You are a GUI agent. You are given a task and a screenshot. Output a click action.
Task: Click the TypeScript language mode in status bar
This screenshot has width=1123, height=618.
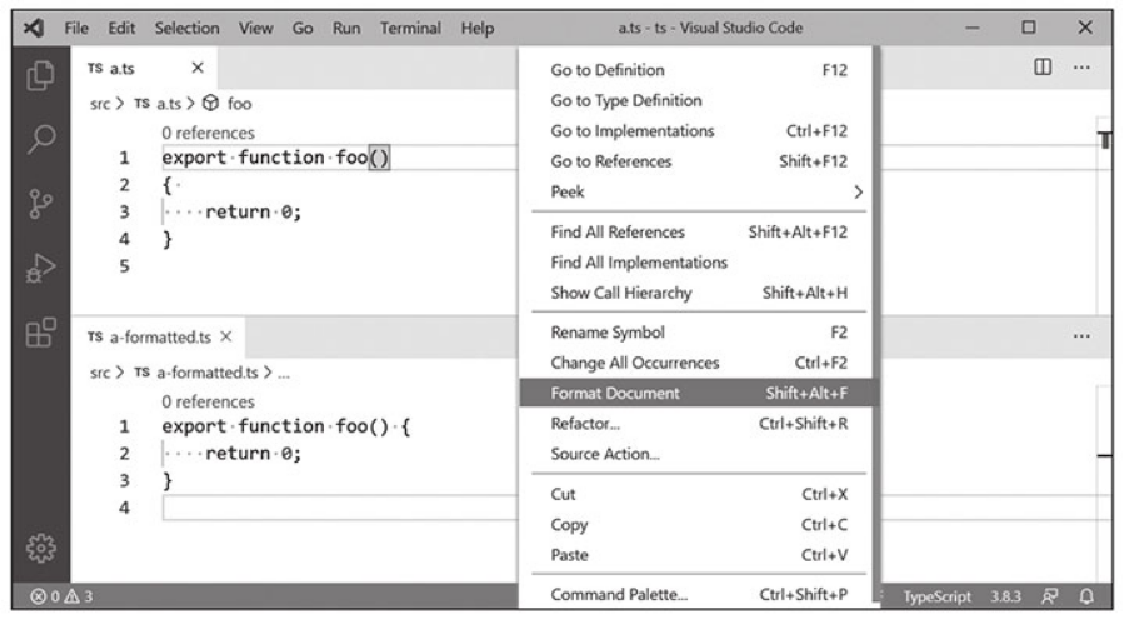(937, 596)
